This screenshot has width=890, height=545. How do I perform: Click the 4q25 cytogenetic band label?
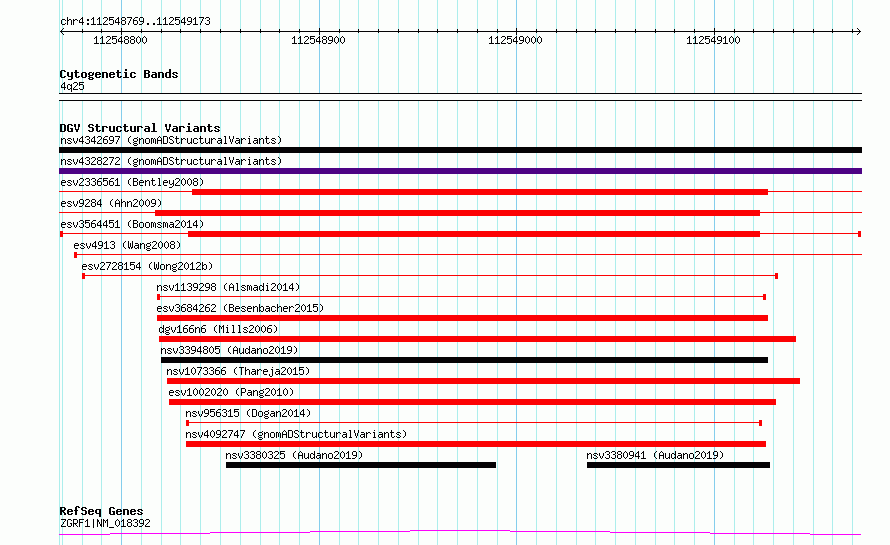(72, 86)
